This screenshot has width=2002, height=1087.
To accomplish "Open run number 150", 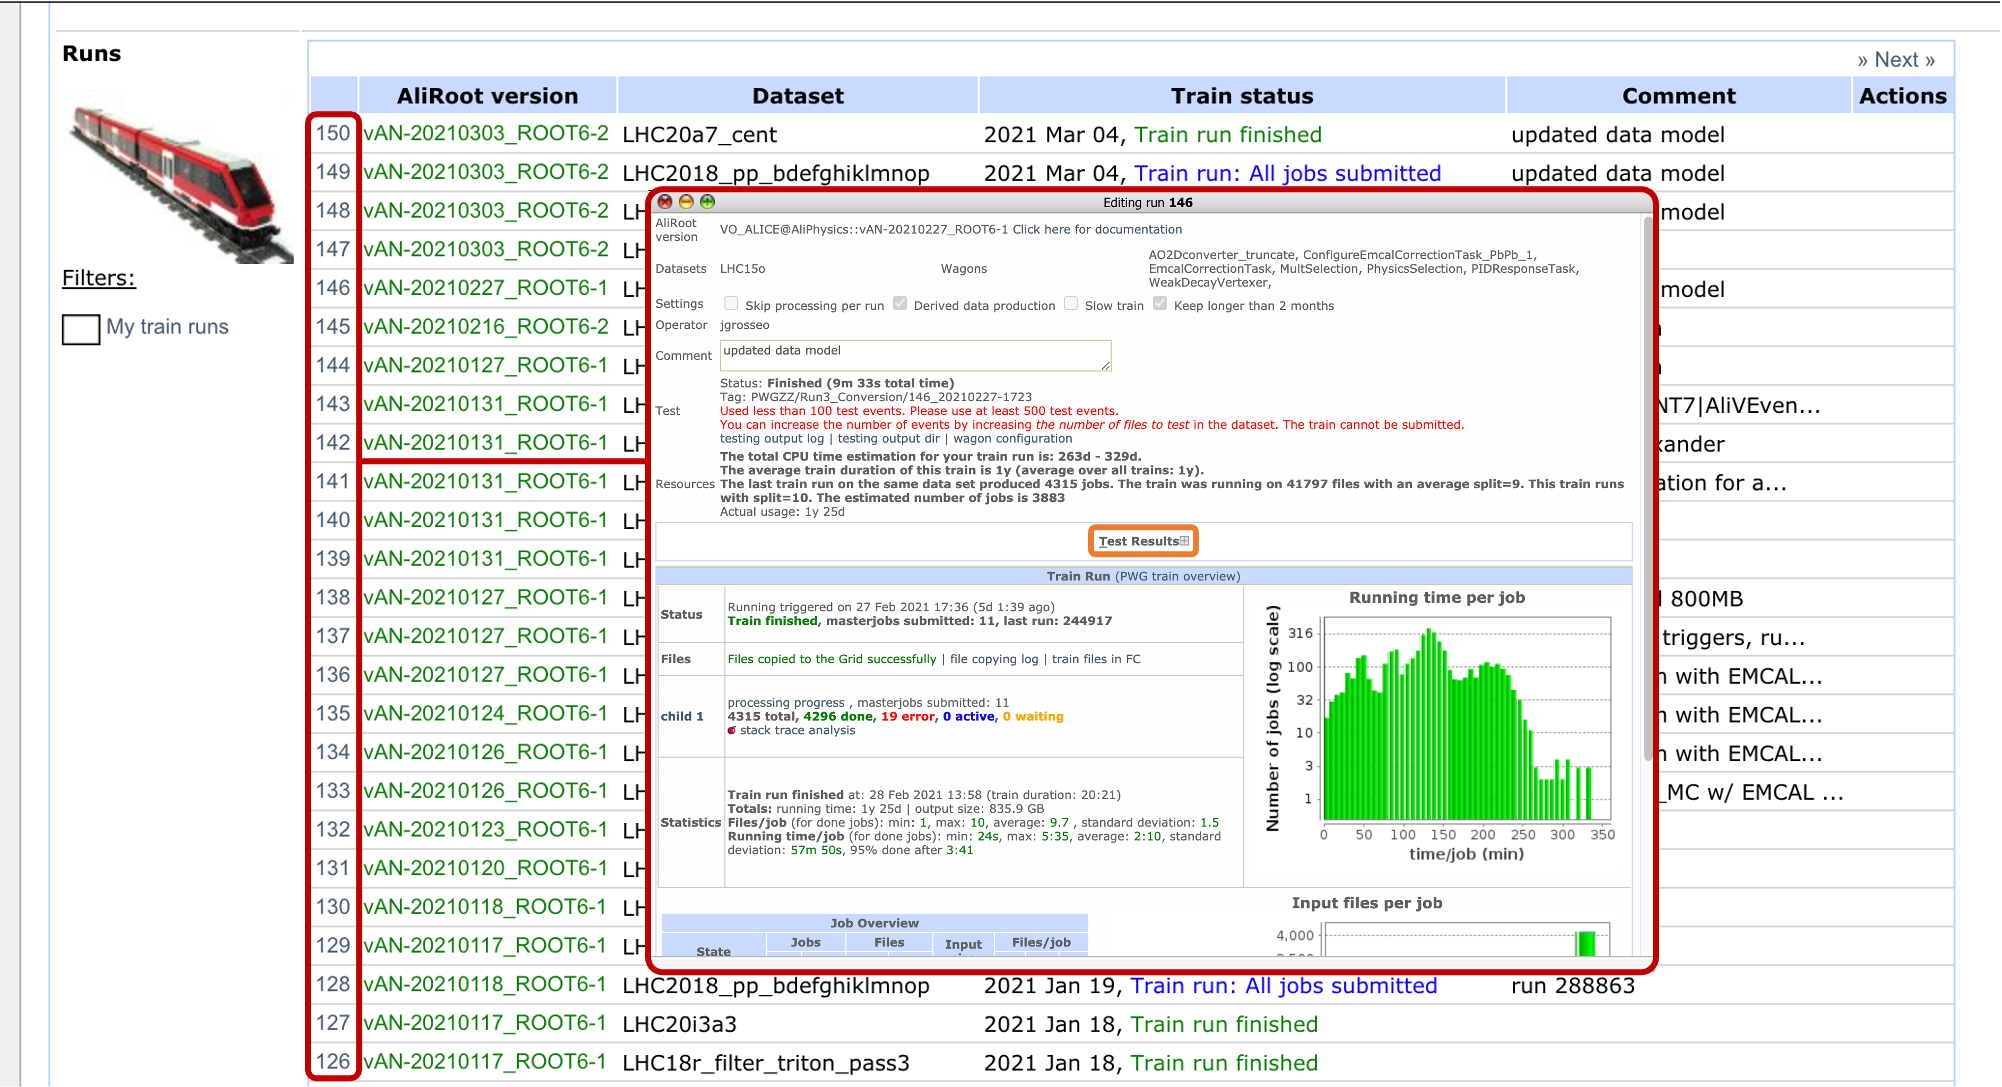I will 333,134.
